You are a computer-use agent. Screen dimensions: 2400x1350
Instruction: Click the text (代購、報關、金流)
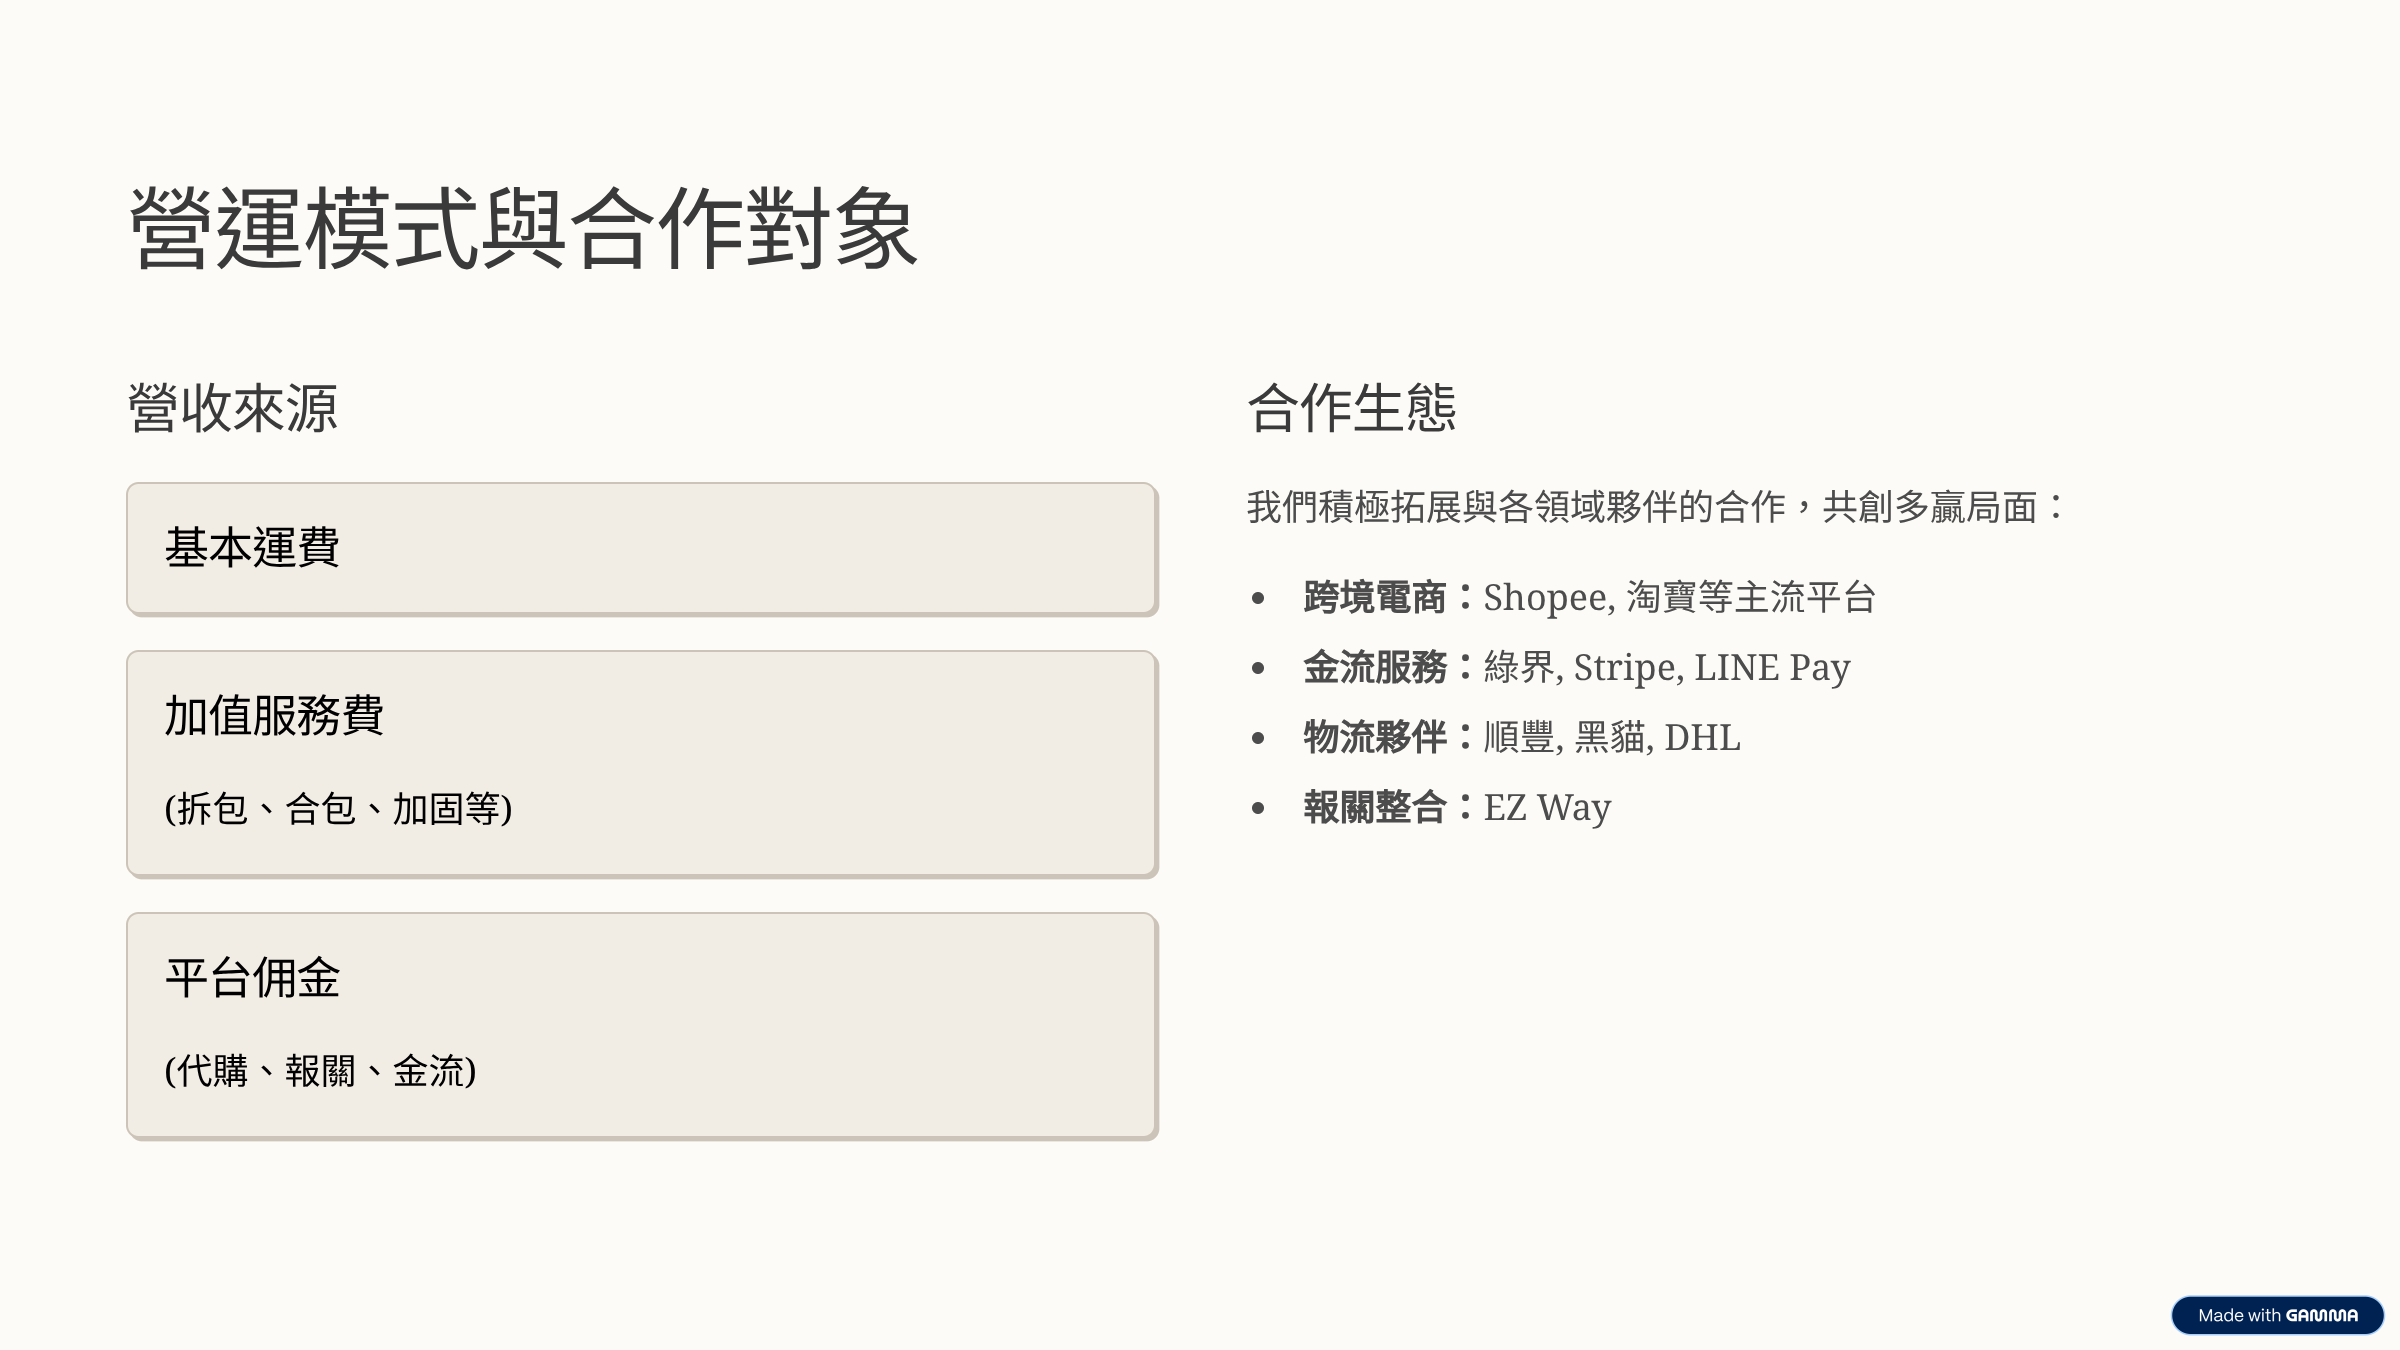[x=320, y=1071]
